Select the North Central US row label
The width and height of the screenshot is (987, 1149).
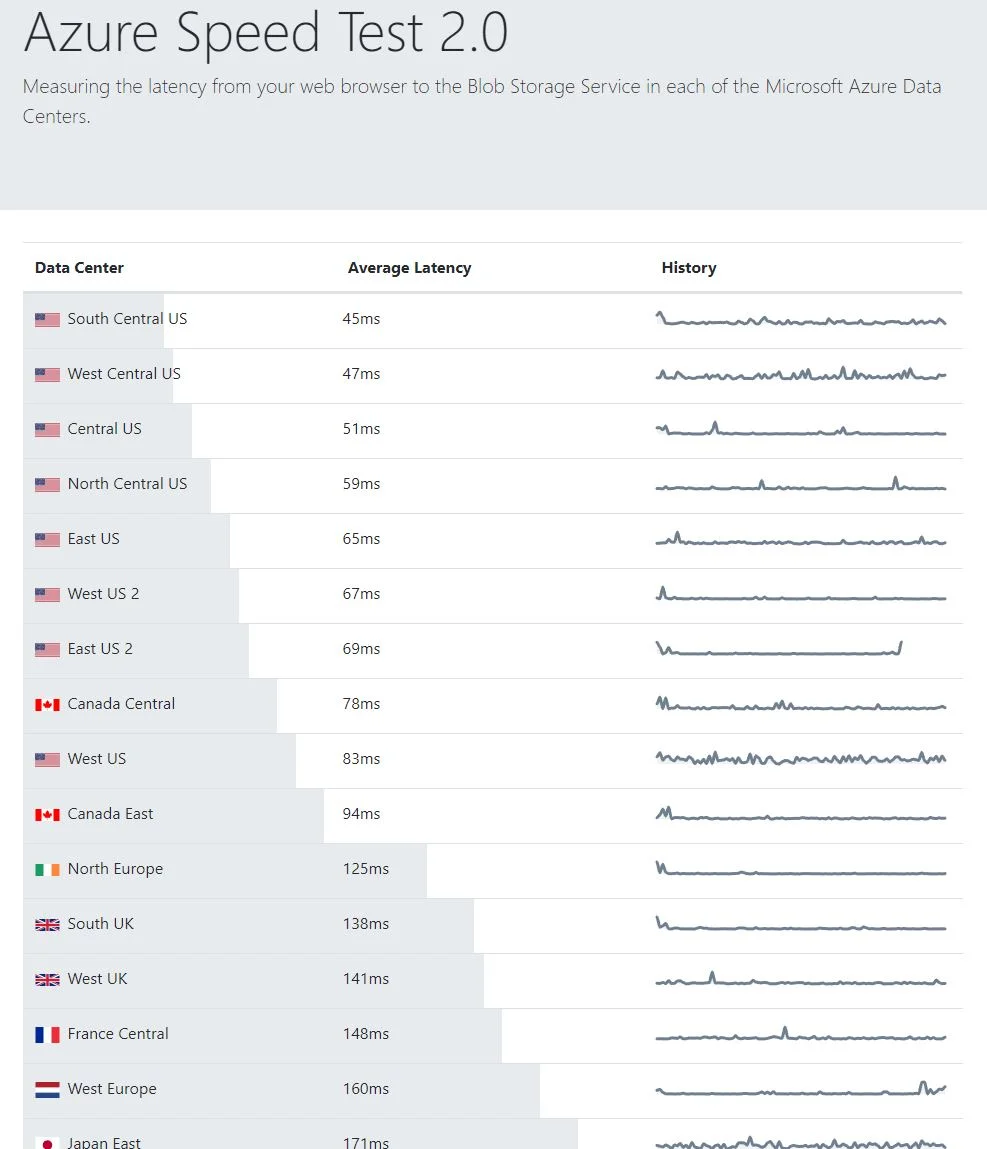pos(127,484)
